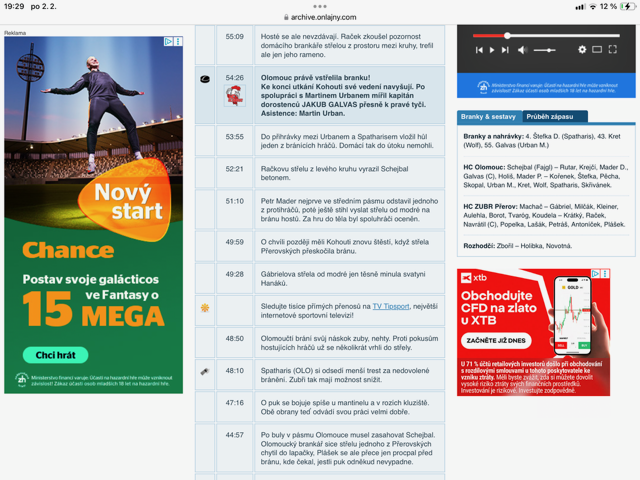Open AdChoices icon on Chance ad
Screen dimensions: 640x480
click(168, 42)
